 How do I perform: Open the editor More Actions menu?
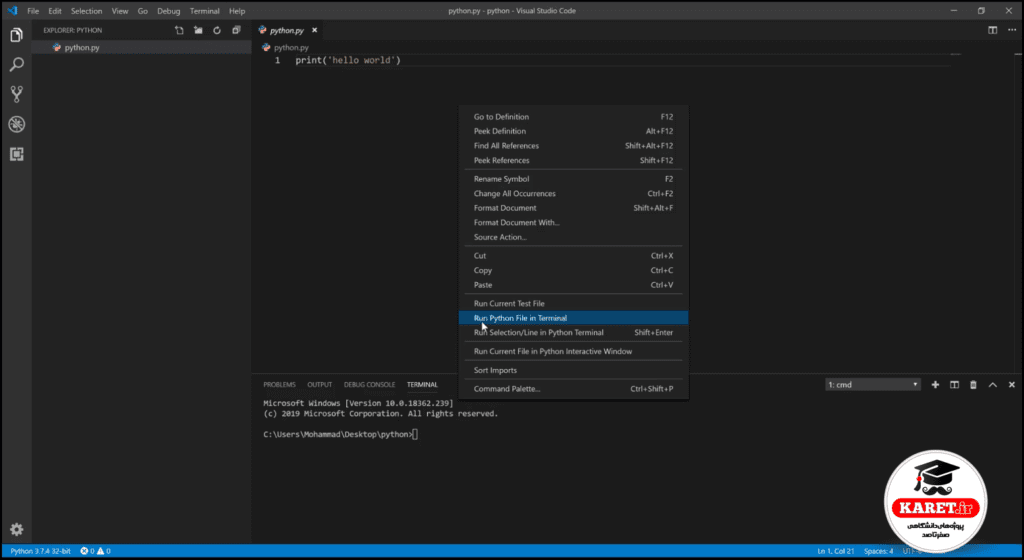(x=1012, y=30)
